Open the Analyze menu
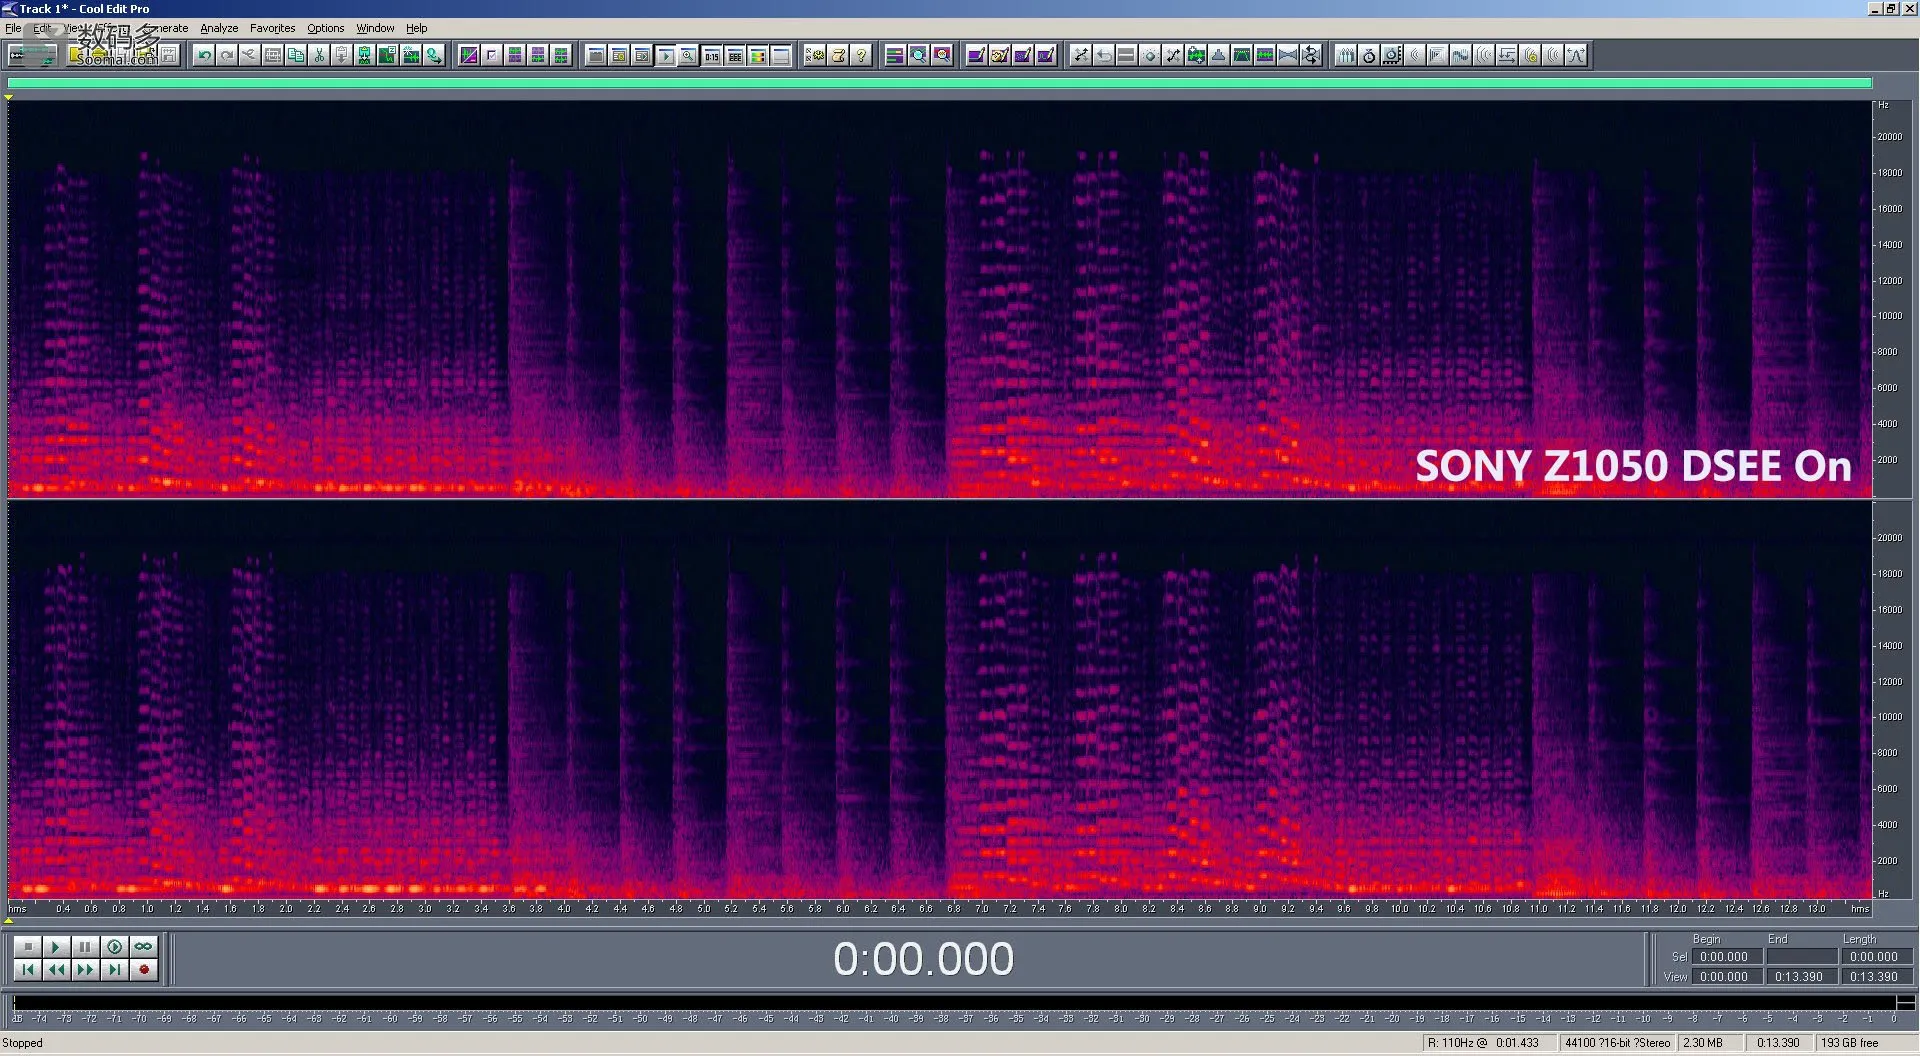Screen dimensions: 1920x1056 pos(219,28)
